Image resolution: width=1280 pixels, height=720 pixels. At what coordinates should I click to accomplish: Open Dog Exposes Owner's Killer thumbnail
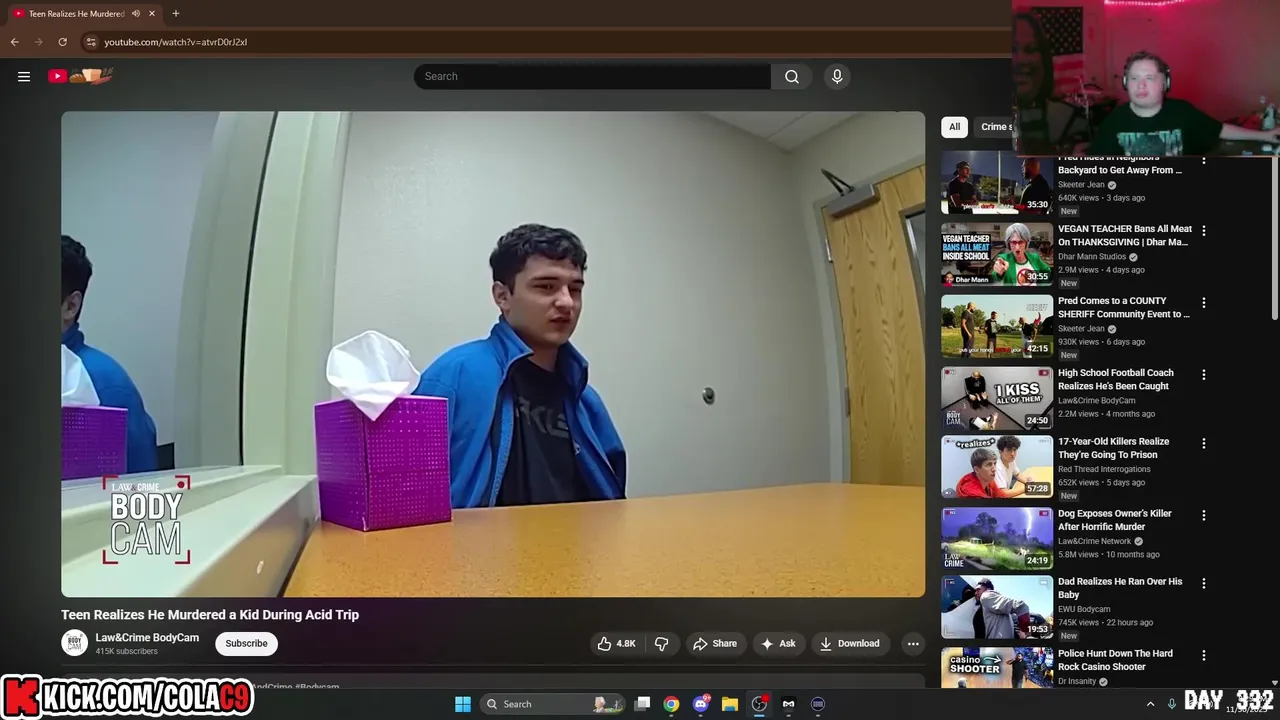click(x=997, y=539)
